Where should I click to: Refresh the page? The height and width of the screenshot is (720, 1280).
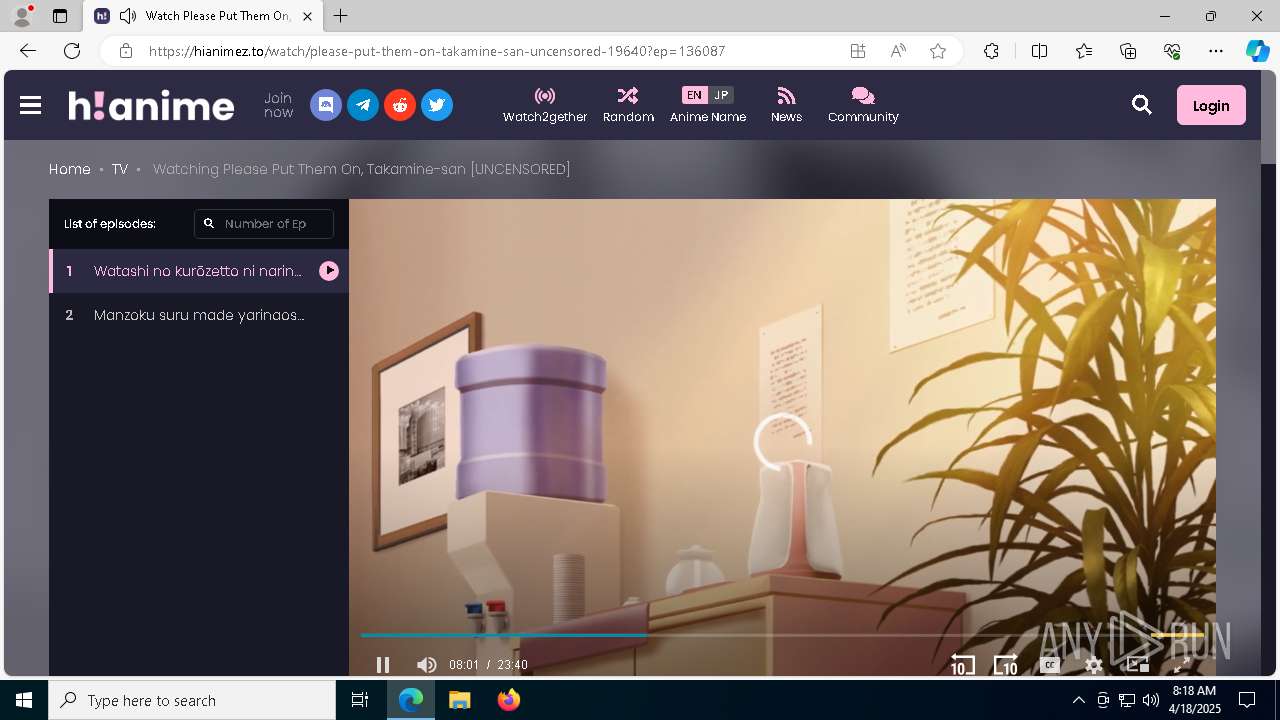point(72,51)
